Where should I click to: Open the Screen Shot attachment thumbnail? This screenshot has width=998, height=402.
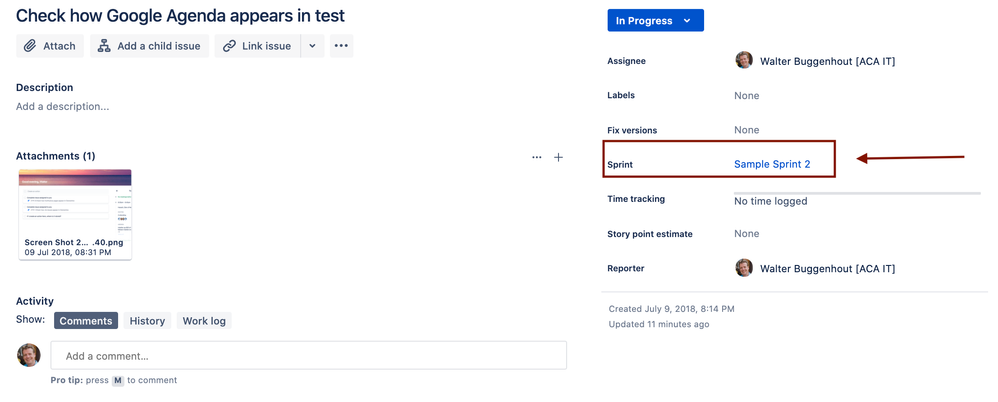(x=75, y=214)
